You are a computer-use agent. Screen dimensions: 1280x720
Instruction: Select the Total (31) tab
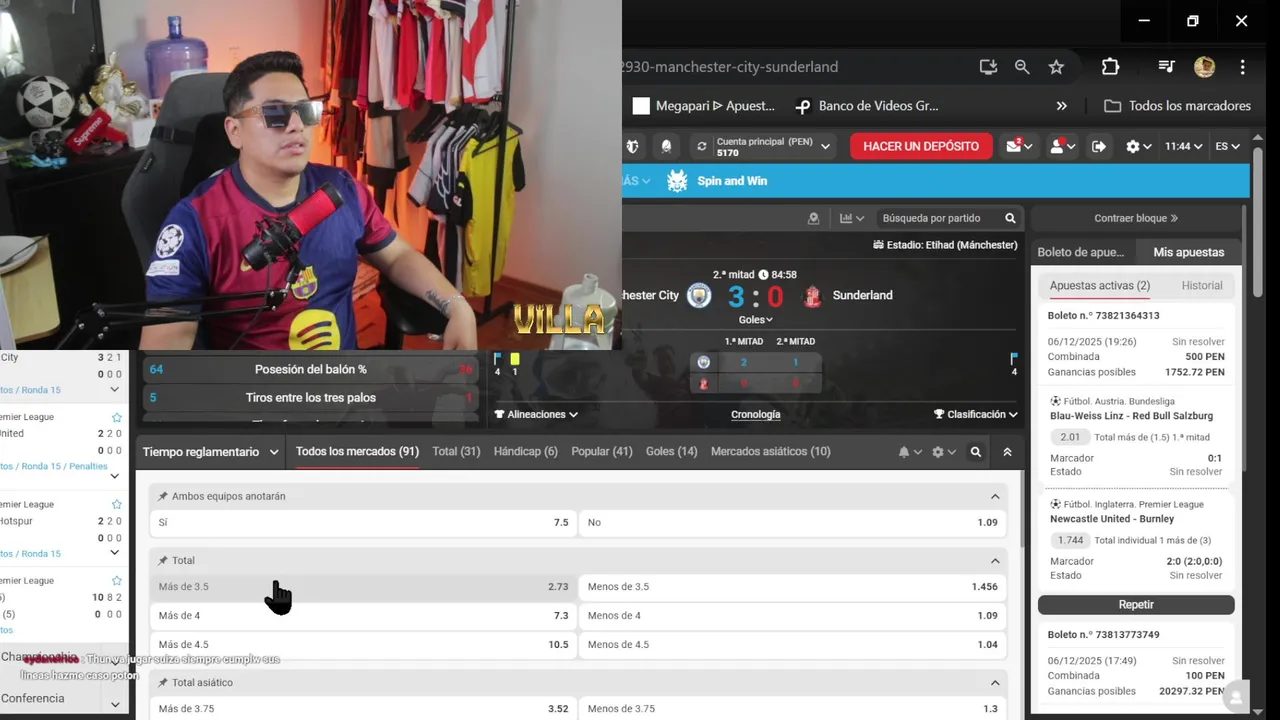[x=456, y=452]
